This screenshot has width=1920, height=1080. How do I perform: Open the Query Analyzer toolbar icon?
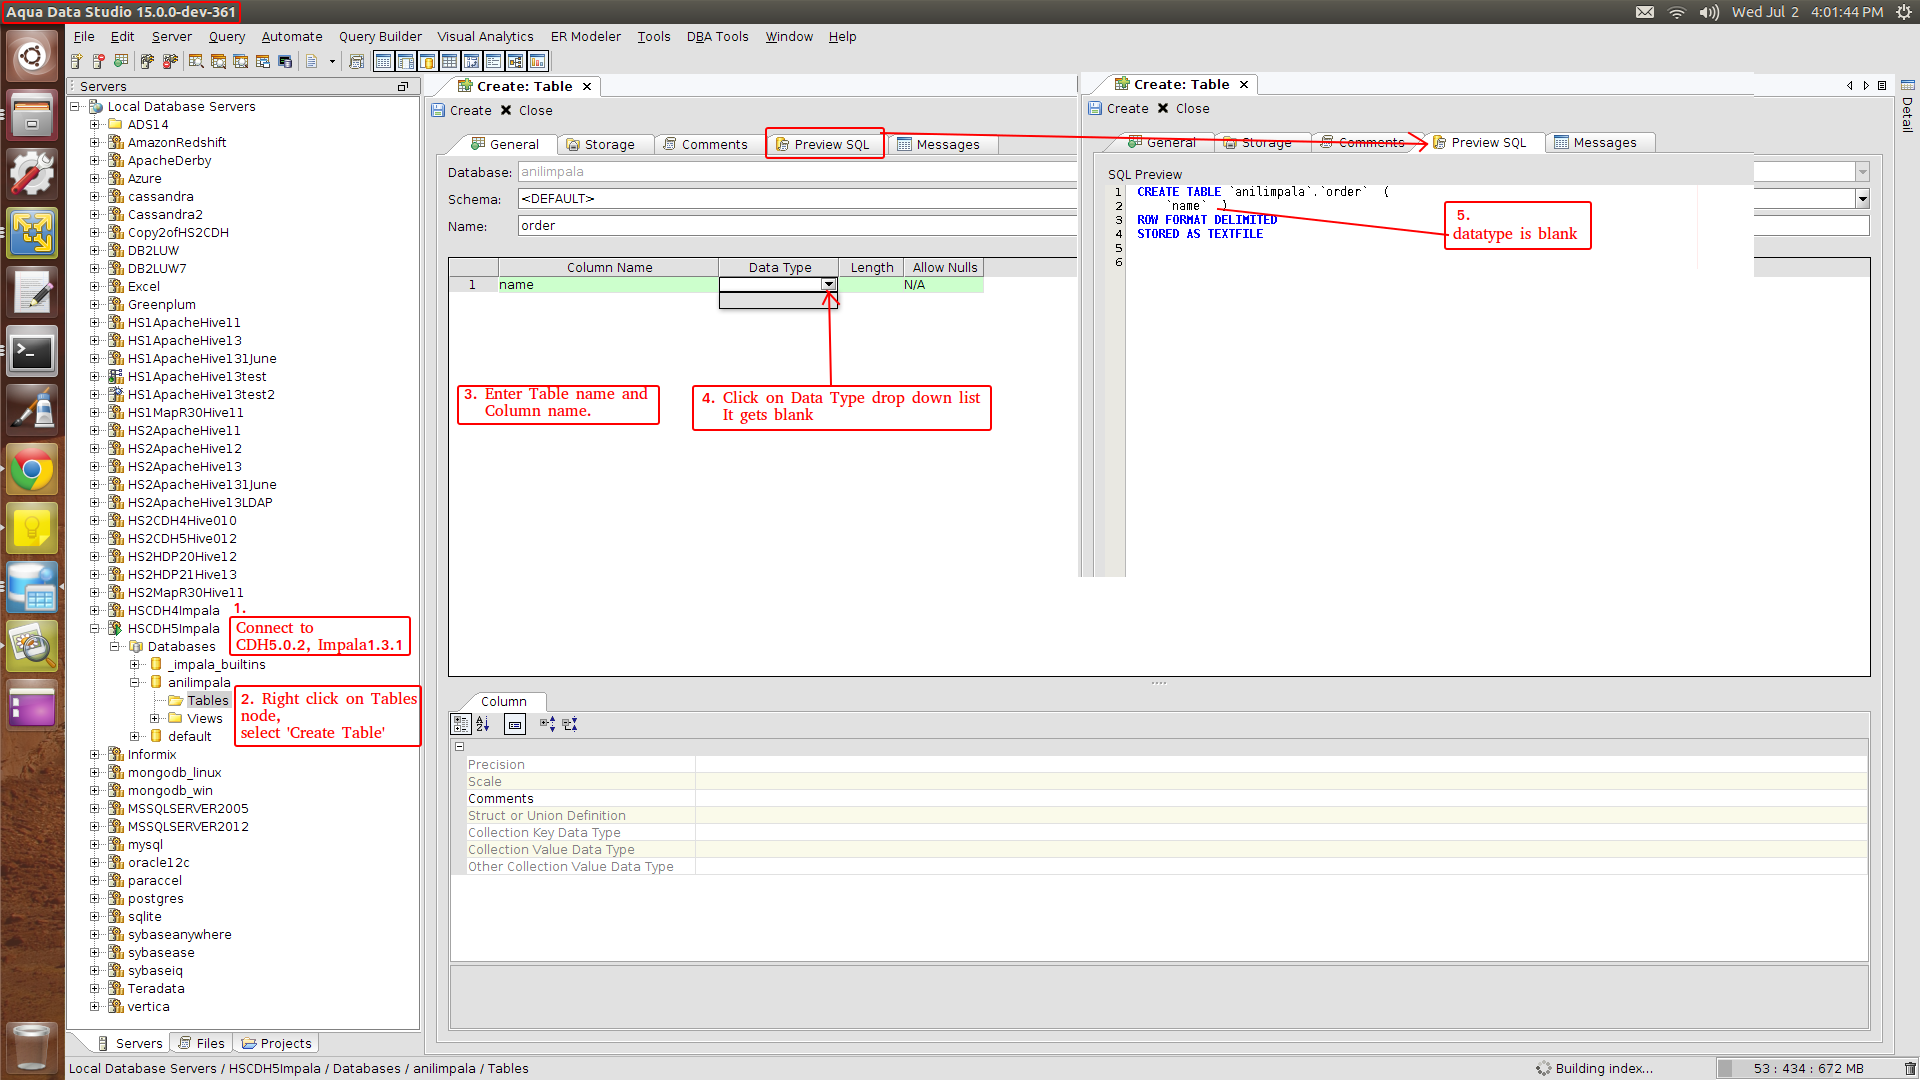point(196,62)
